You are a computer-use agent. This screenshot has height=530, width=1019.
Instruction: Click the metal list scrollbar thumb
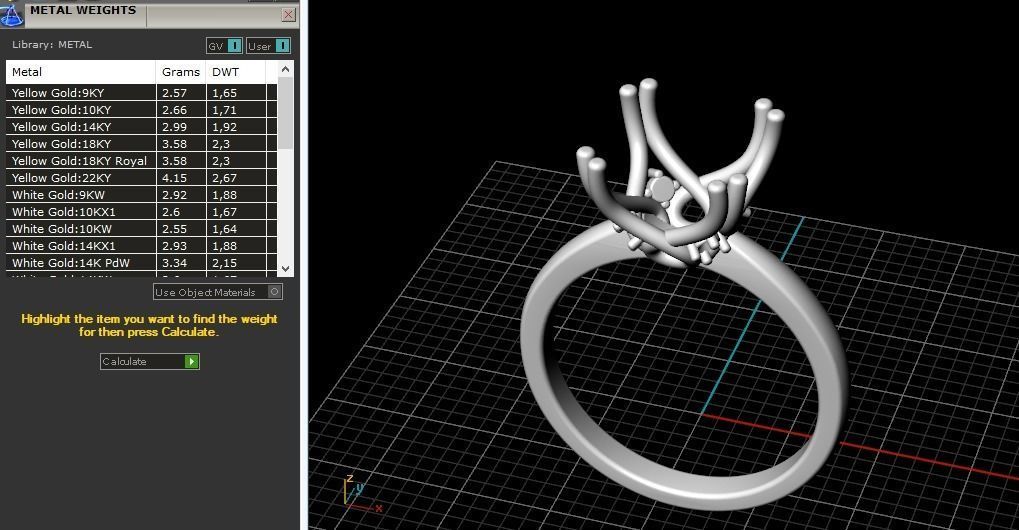click(x=285, y=114)
